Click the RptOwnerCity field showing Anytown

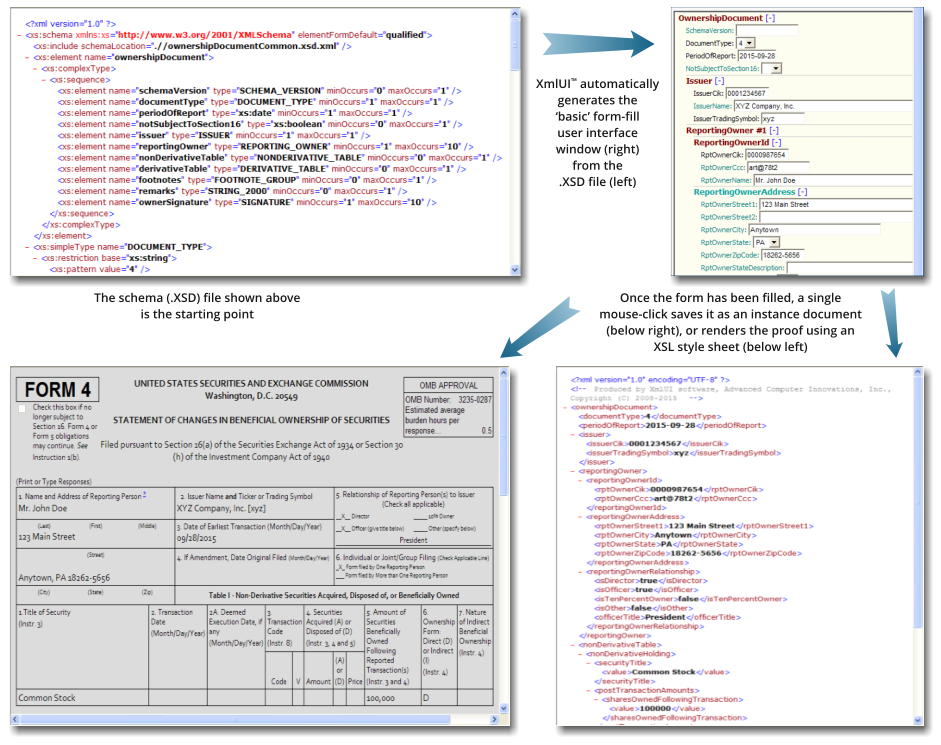click(x=814, y=230)
